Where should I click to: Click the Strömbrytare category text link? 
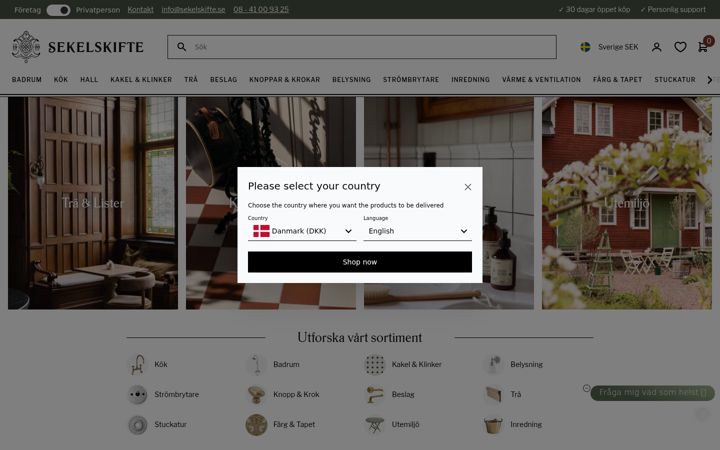point(176,394)
